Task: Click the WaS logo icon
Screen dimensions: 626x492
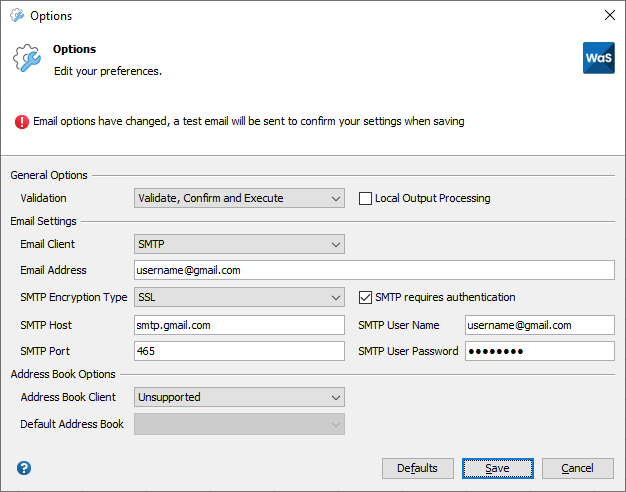Action: (598, 58)
